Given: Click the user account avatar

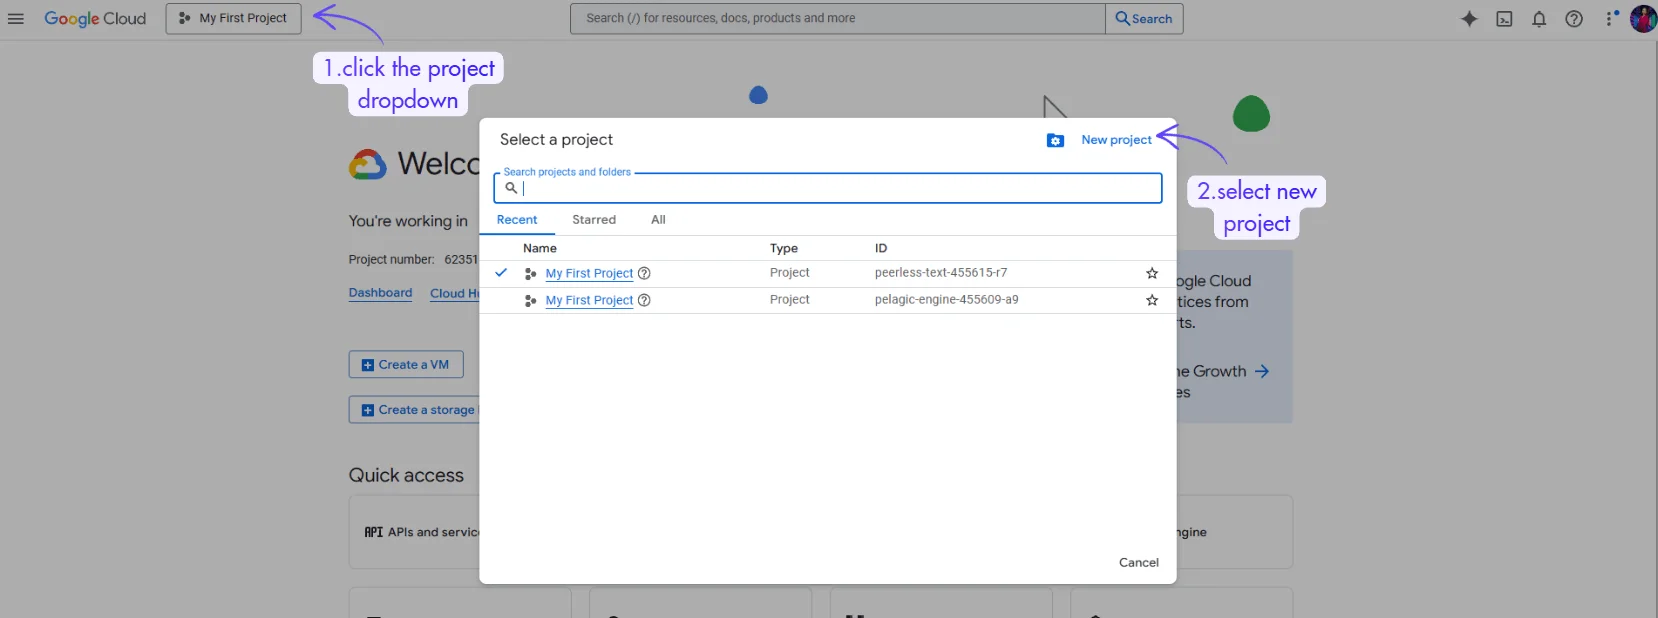Looking at the screenshot, I should pos(1643,18).
